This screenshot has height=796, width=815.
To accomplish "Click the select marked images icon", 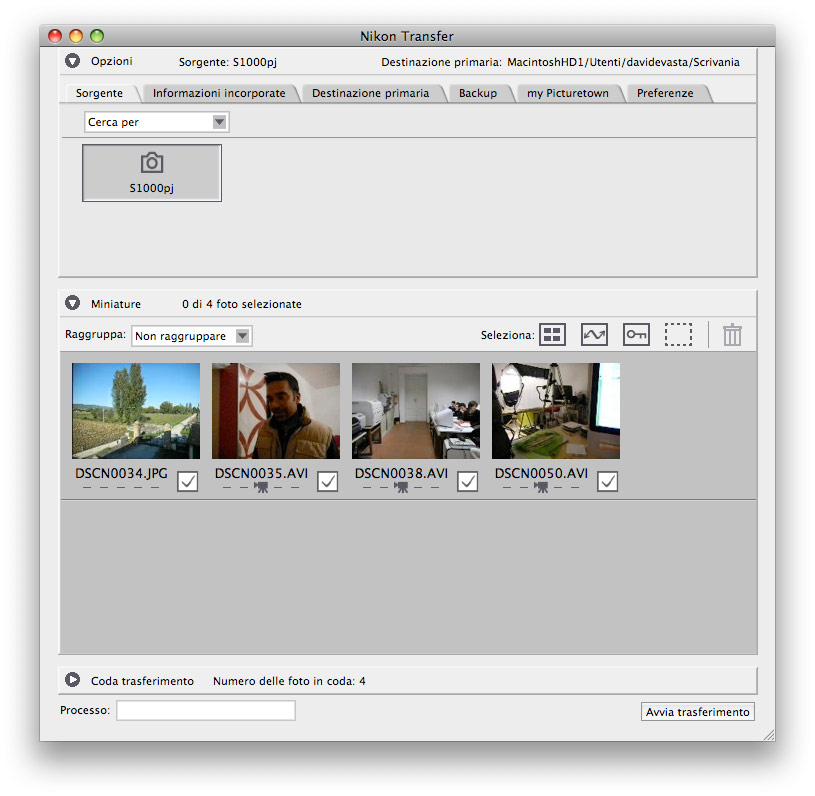I will point(594,335).
